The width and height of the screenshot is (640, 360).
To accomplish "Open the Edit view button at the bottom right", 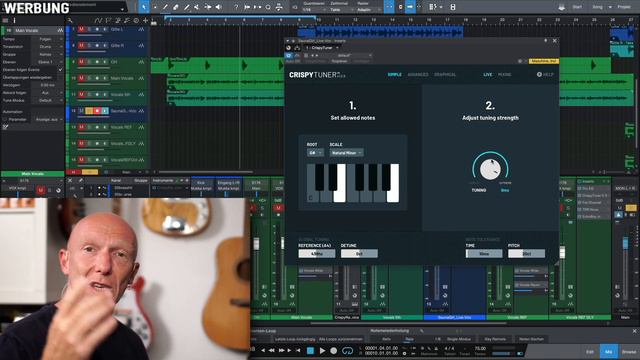I will pyautogui.click(x=590, y=351).
